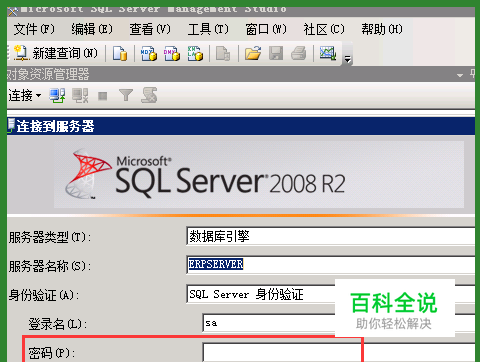Click the 服务器名称 field with ERPSERVER
Screen dimensions: 480x362
(x=331, y=265)
